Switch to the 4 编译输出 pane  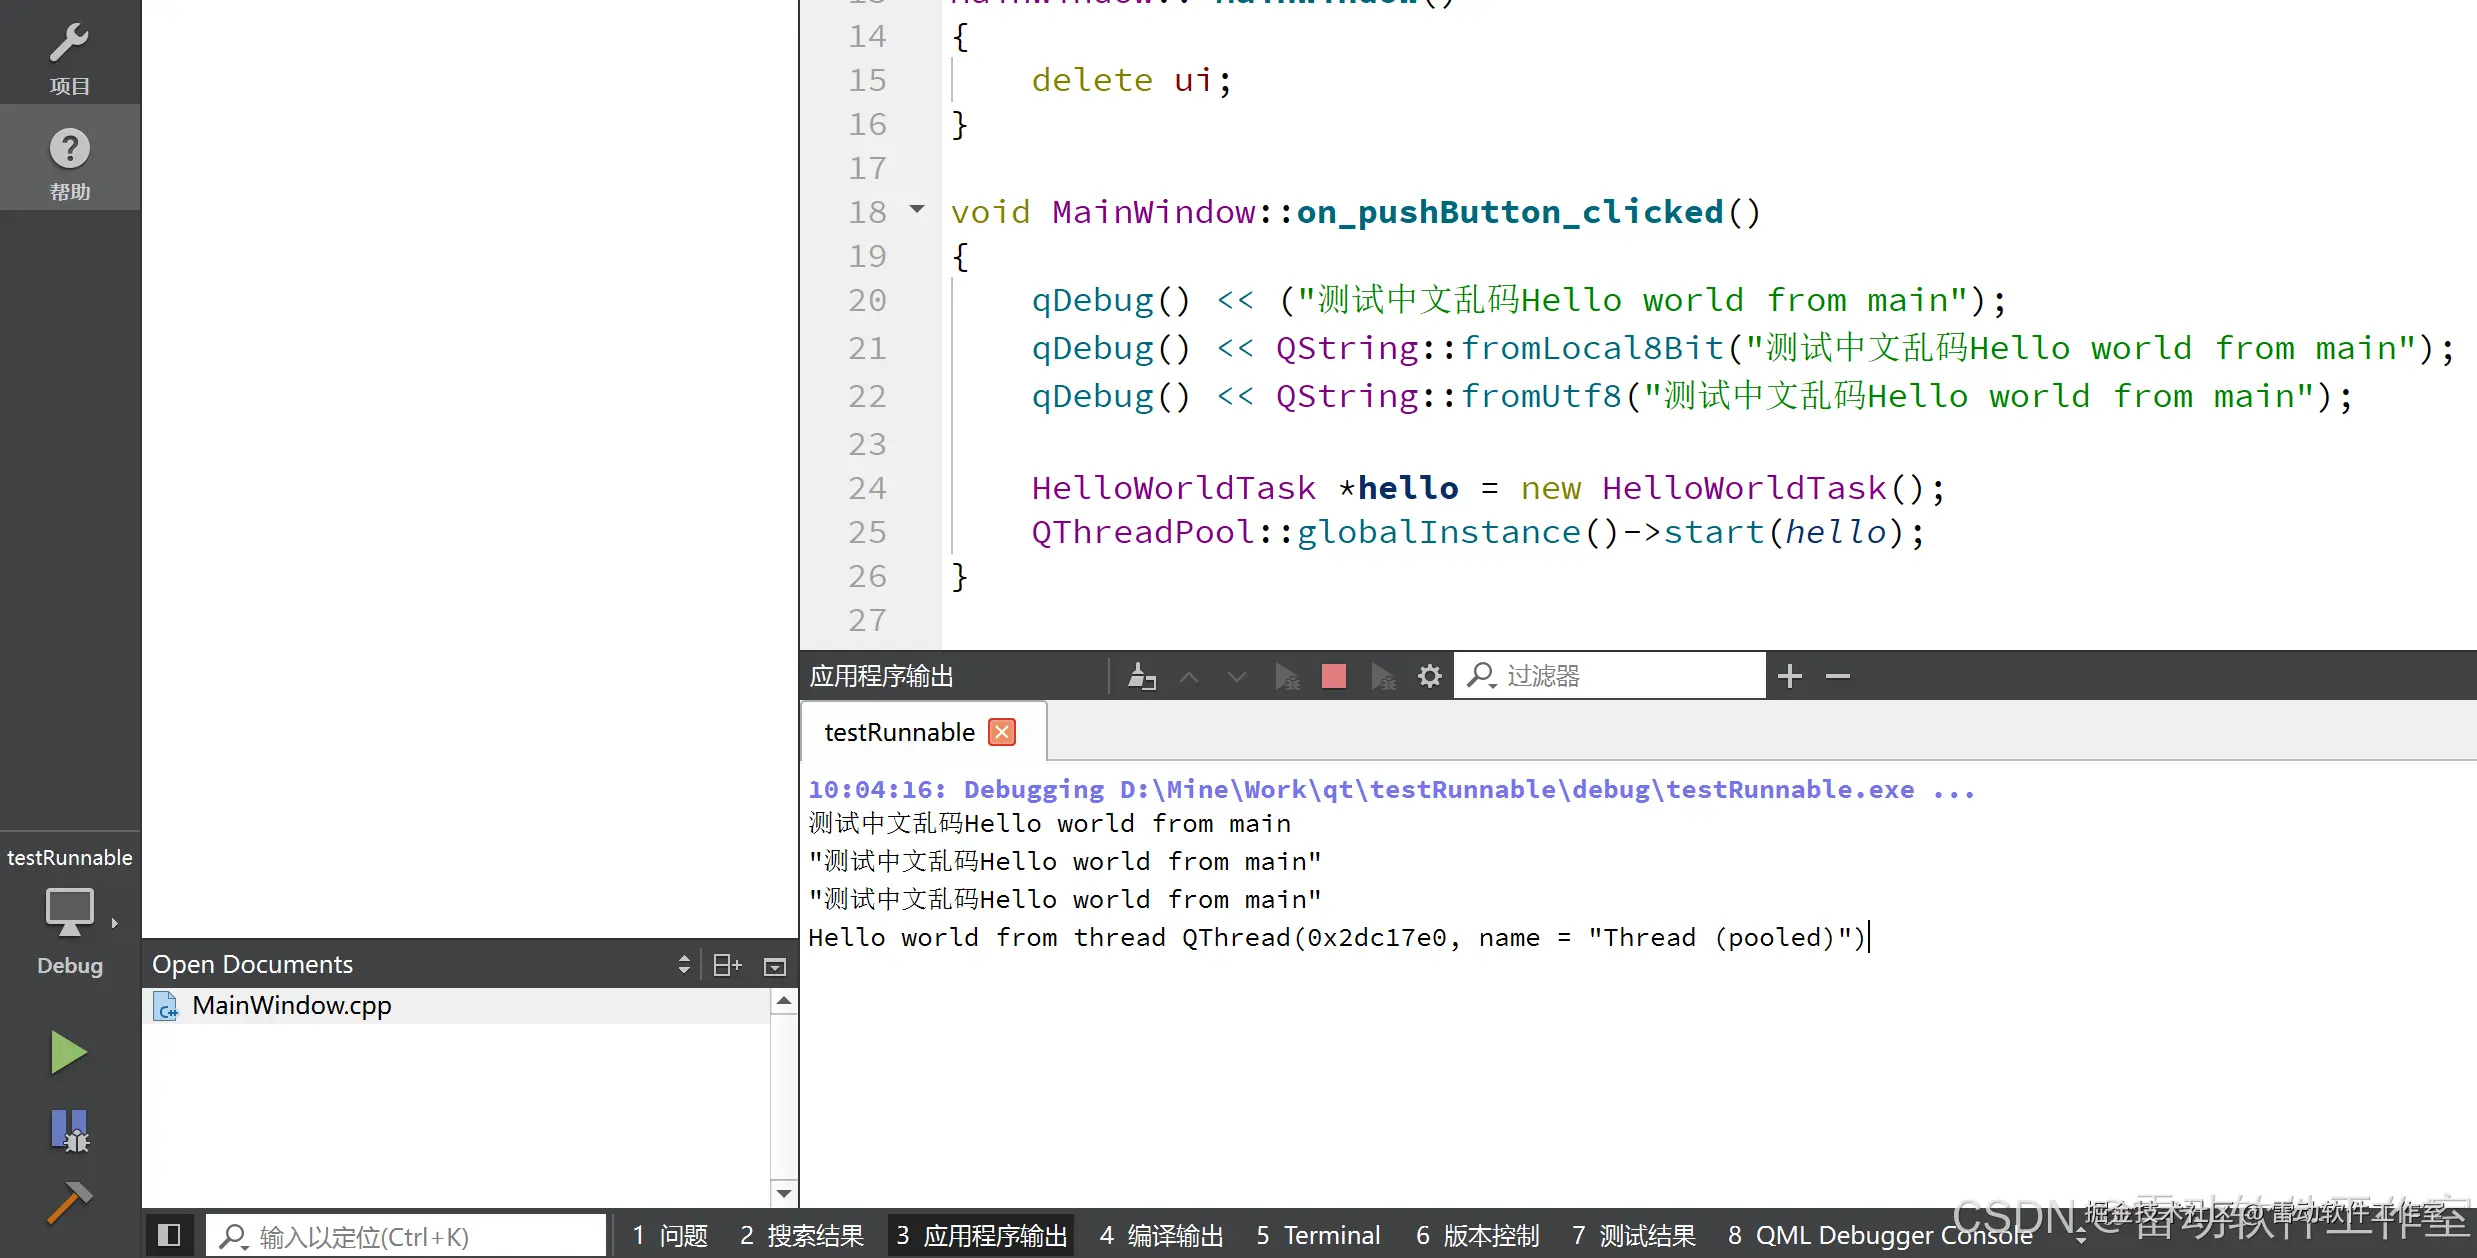pos(1161,1236)
